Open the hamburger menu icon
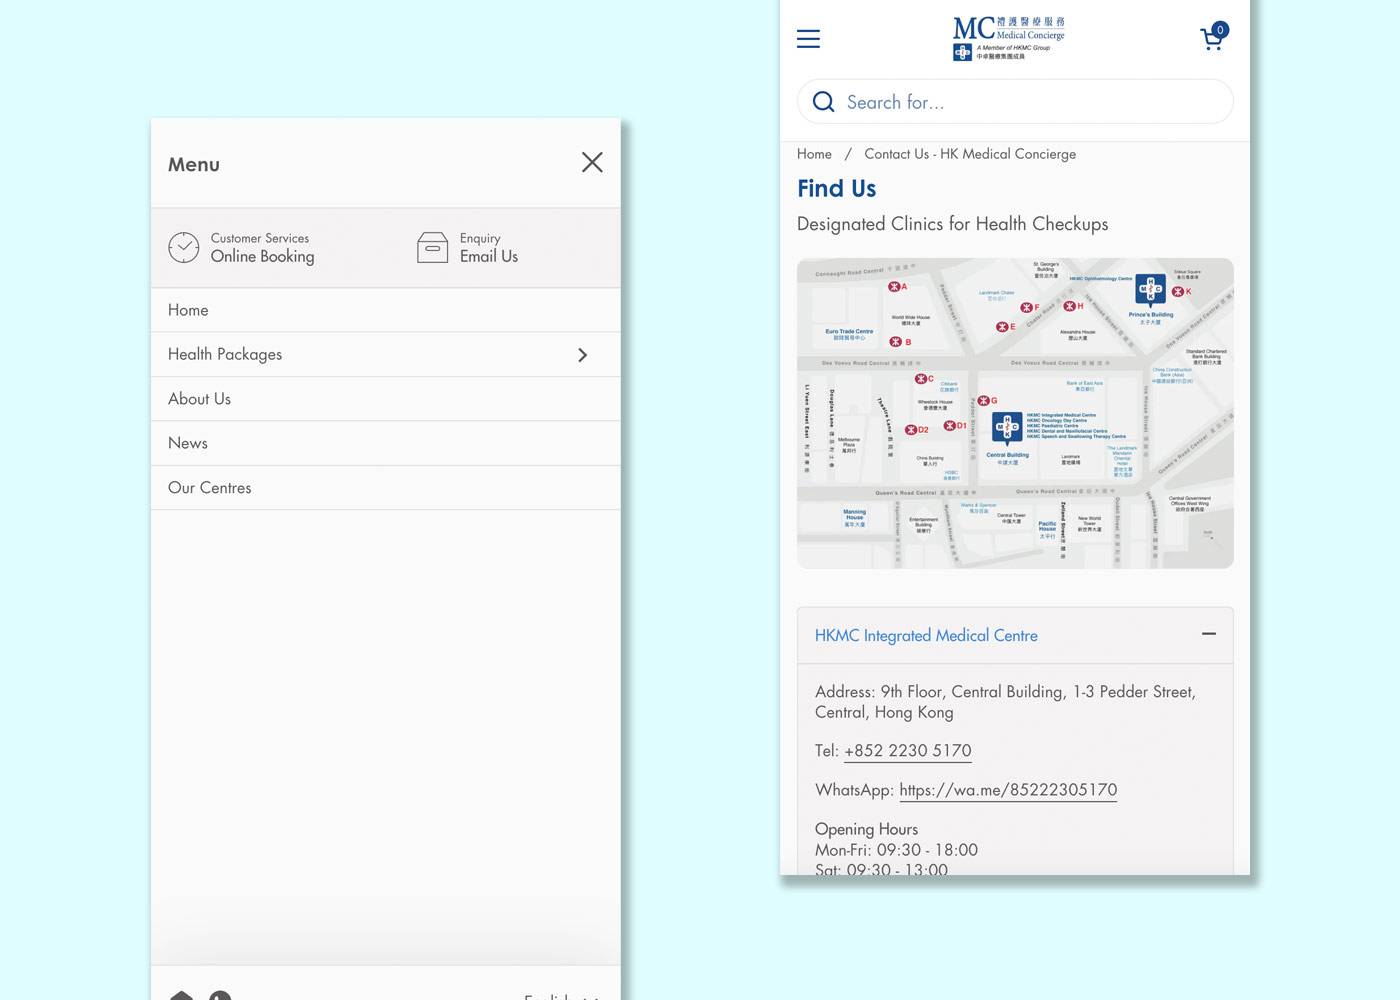The width and height of the screenshot is (1400, 1000). click(808, 39)
